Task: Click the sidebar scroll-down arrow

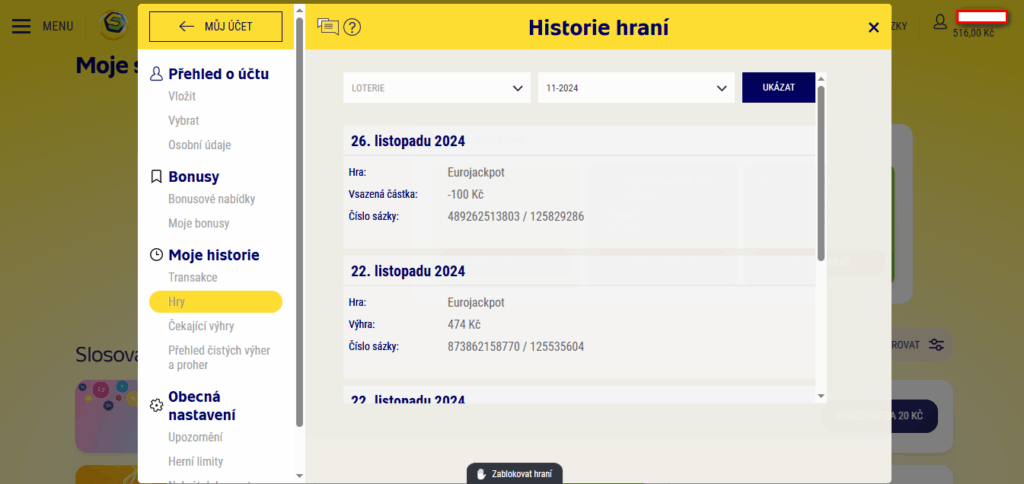Action: 300,476
